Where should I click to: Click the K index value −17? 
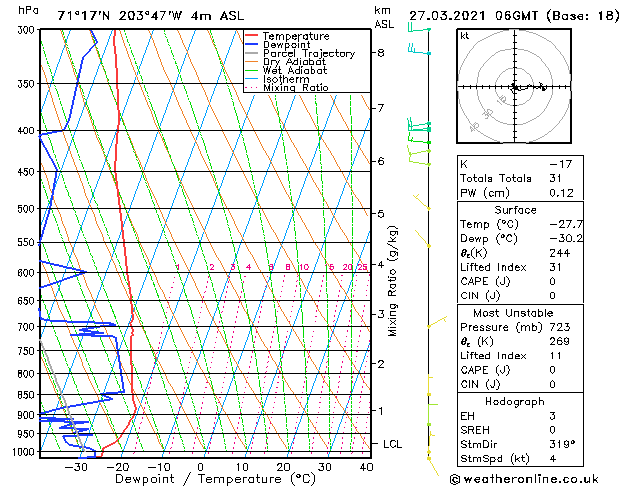click(x=560, y=164)
